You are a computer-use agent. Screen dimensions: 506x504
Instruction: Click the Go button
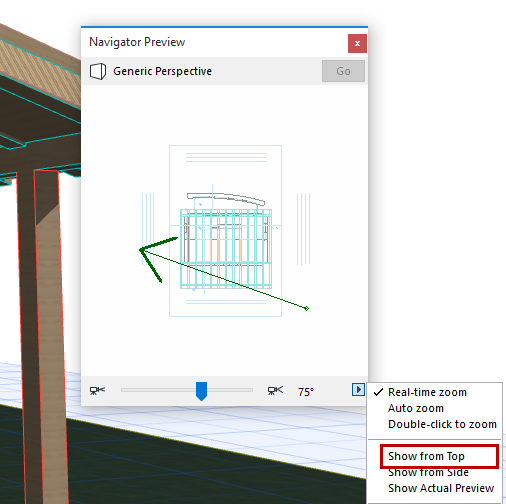click(343, 71)
